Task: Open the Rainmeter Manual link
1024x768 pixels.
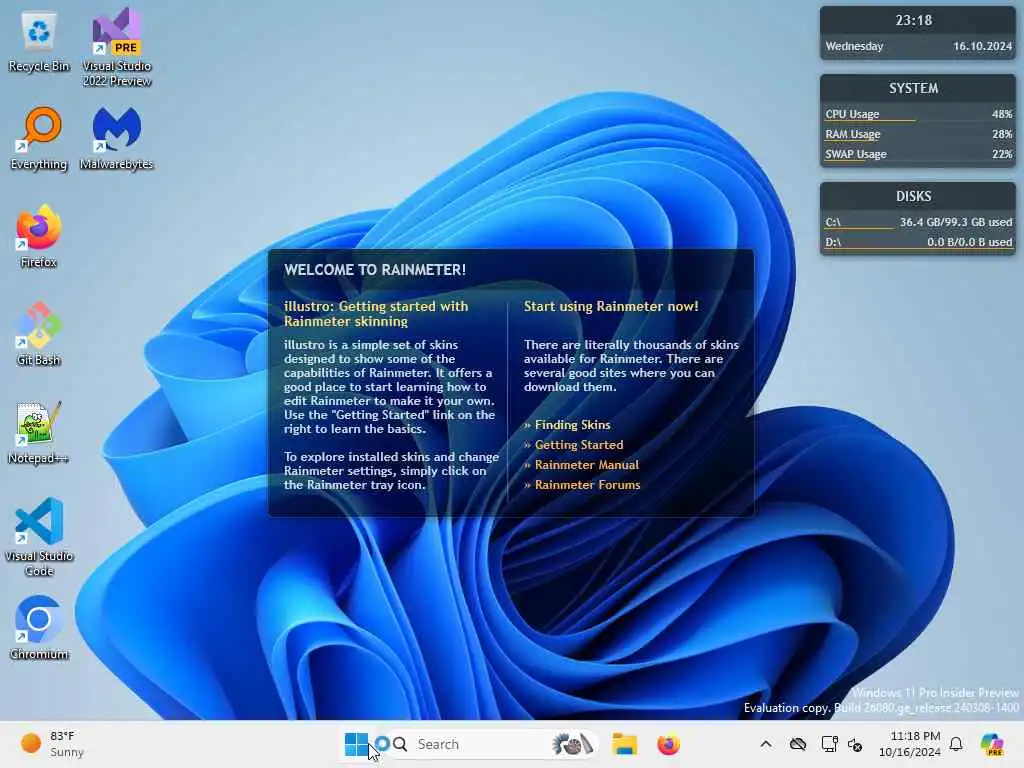Action: coord(587,465)
